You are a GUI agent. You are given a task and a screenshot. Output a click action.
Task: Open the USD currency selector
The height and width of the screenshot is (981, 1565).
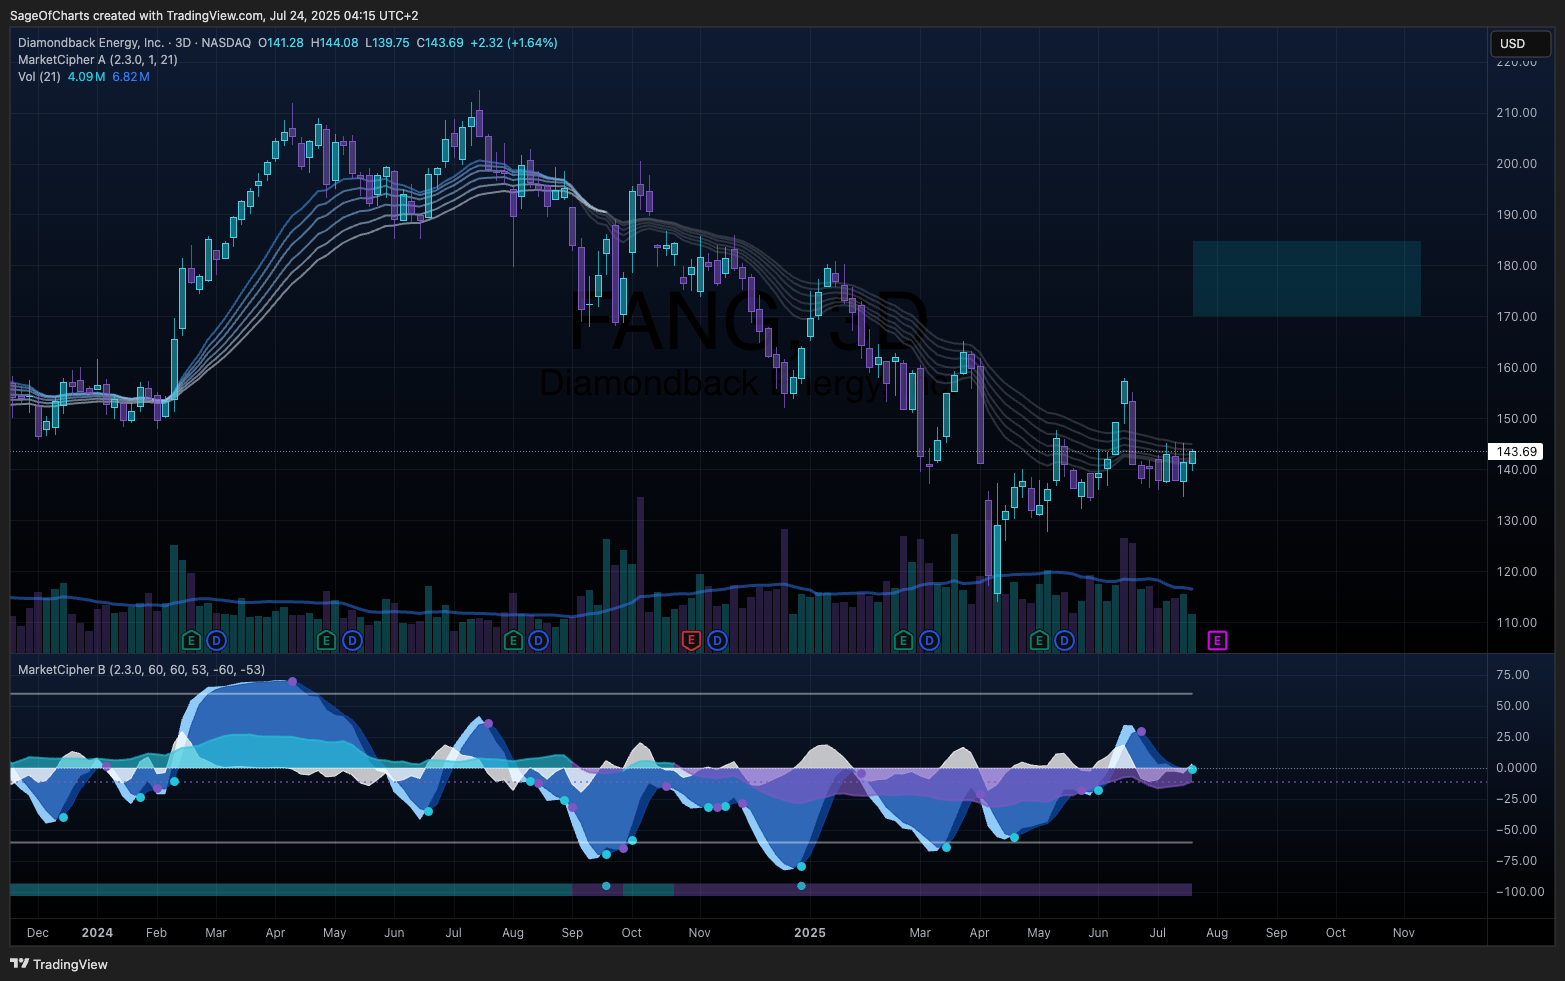(x=1520, y=43)
